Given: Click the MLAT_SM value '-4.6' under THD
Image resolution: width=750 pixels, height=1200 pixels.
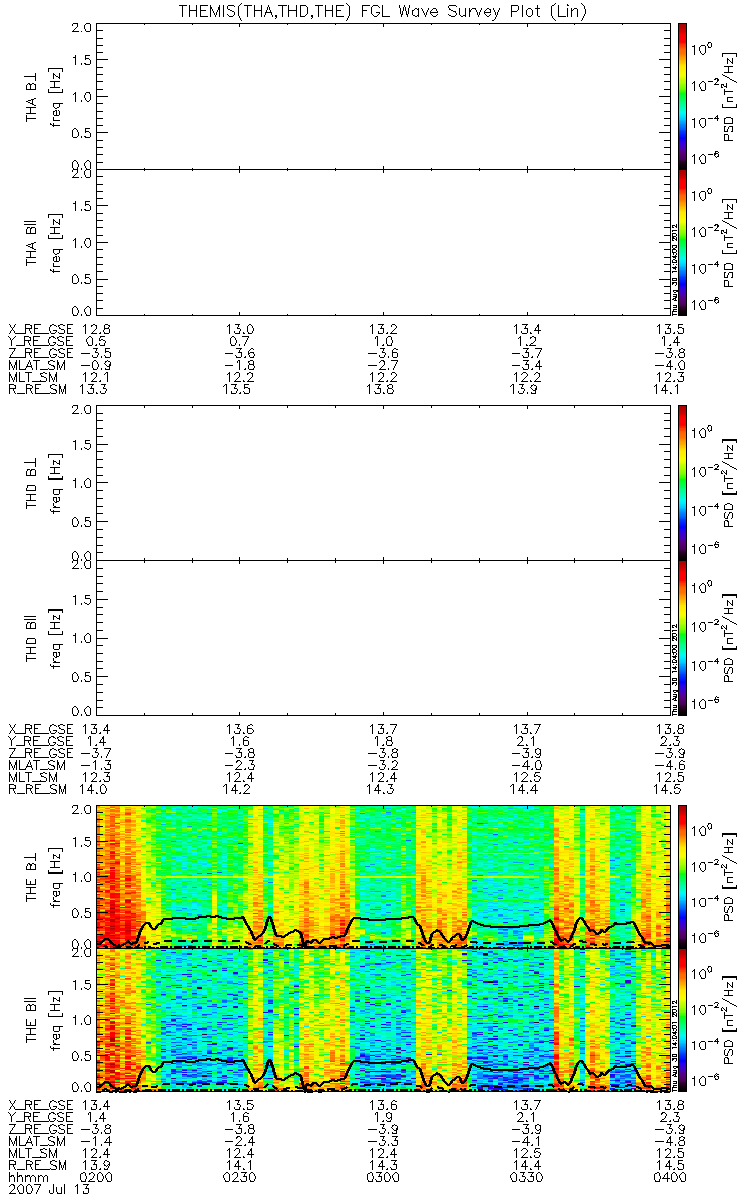Looking at the screenshot, I should coord(668,765).
